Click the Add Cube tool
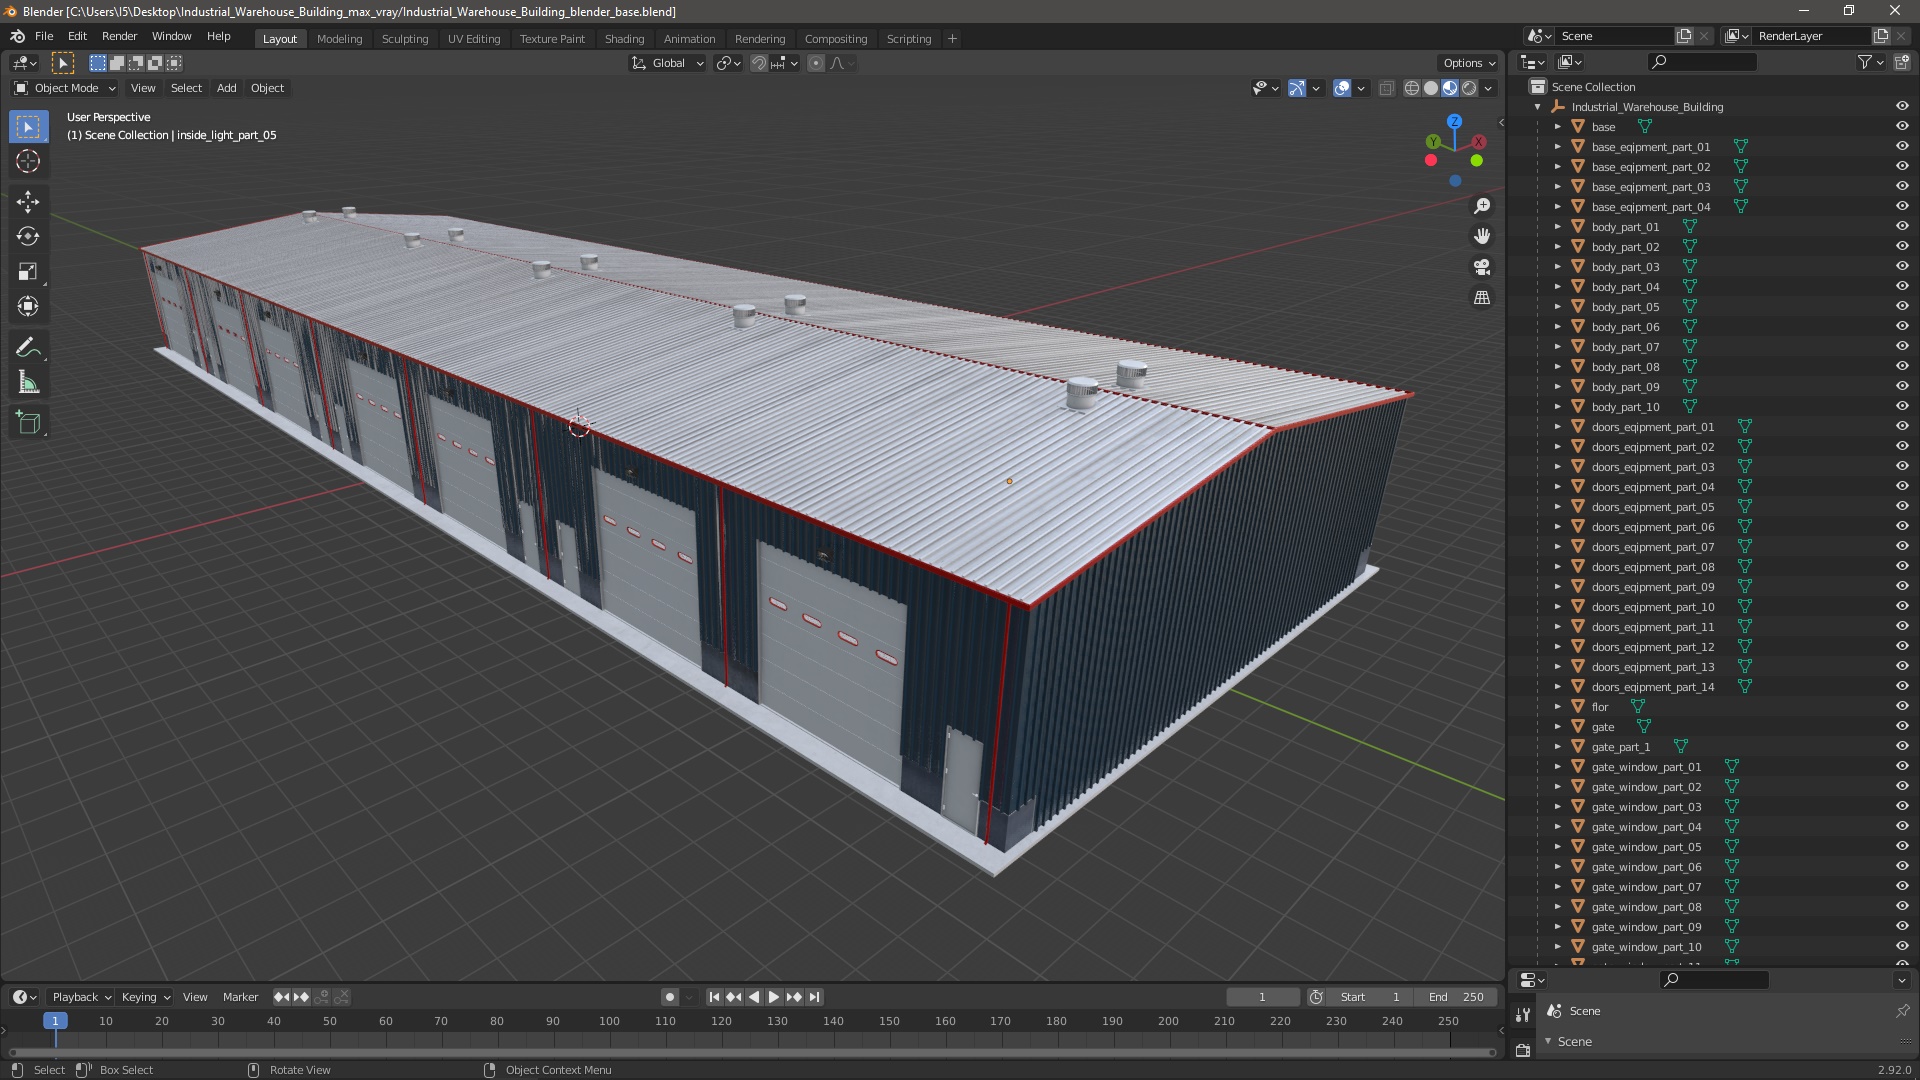The height and width of the screenshot is (1080, 1920). point(28,423)
